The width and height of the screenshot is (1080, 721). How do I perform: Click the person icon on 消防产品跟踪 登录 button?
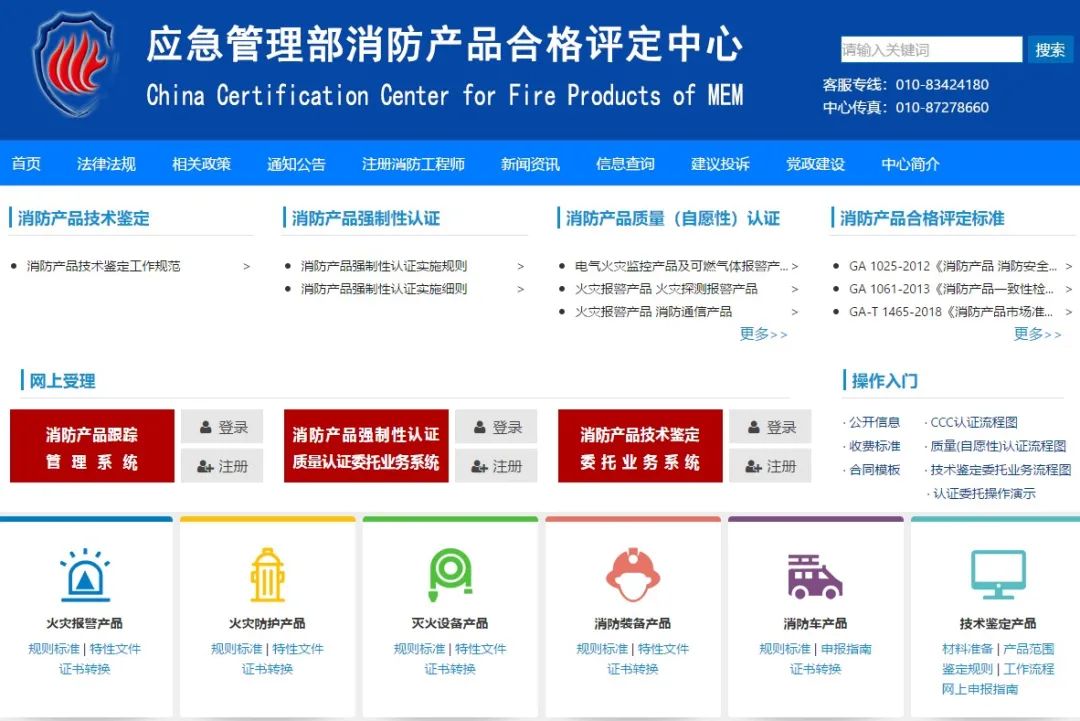[203, 427]
